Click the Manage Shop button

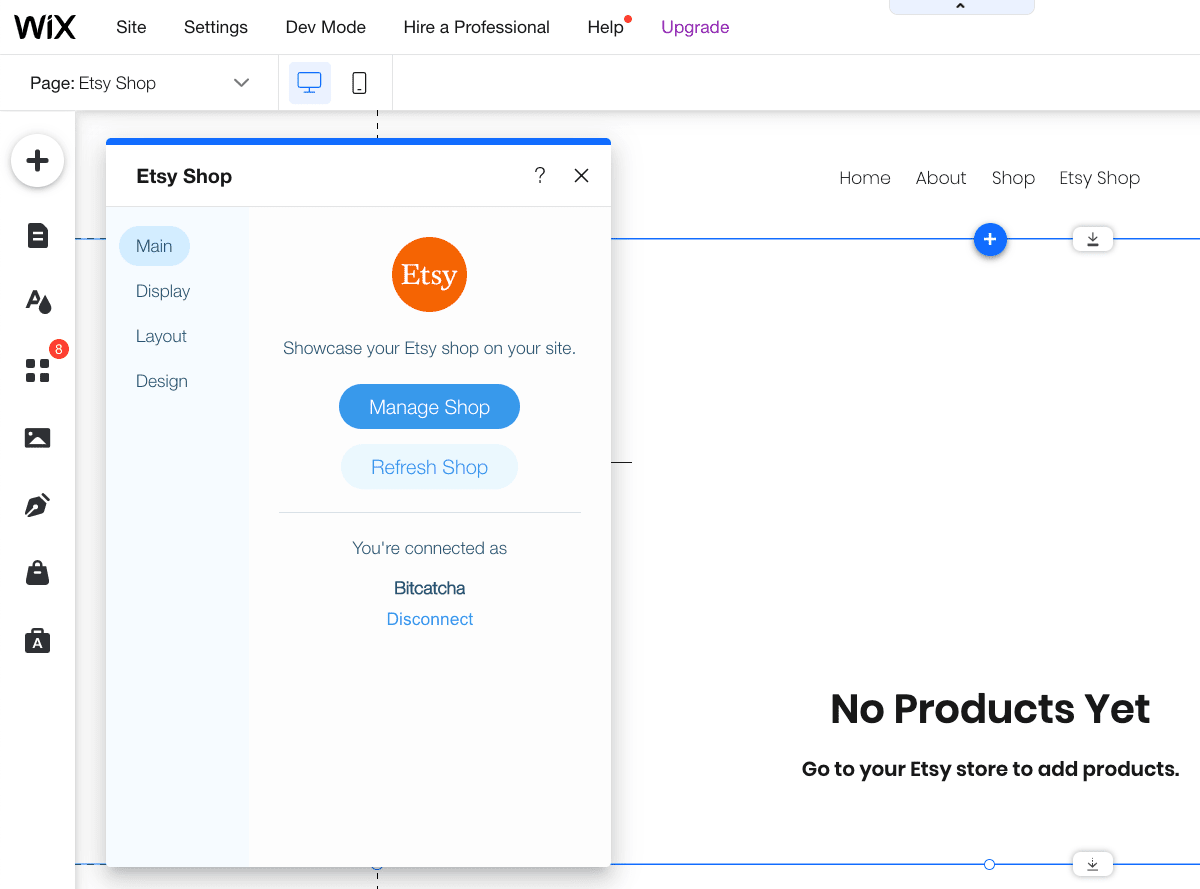pos(430,407)
